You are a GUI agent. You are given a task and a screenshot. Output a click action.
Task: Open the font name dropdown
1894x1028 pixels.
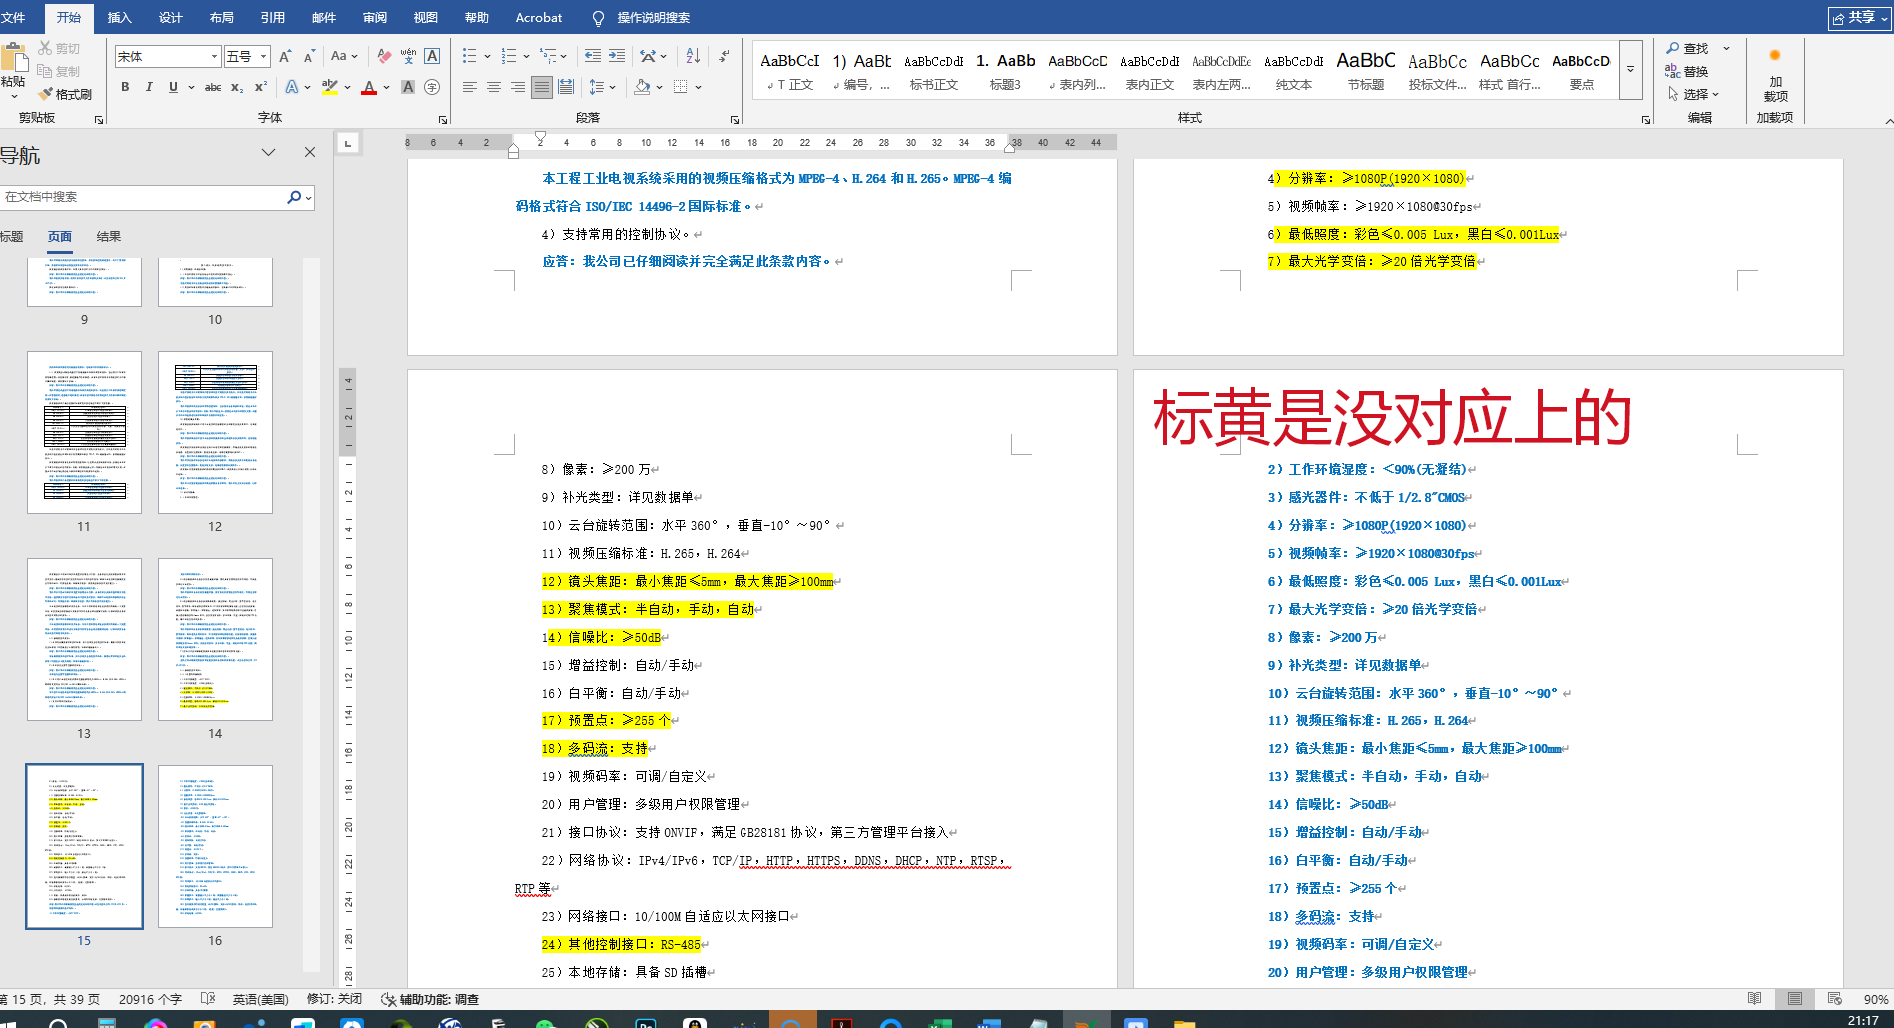coord(214,57)
